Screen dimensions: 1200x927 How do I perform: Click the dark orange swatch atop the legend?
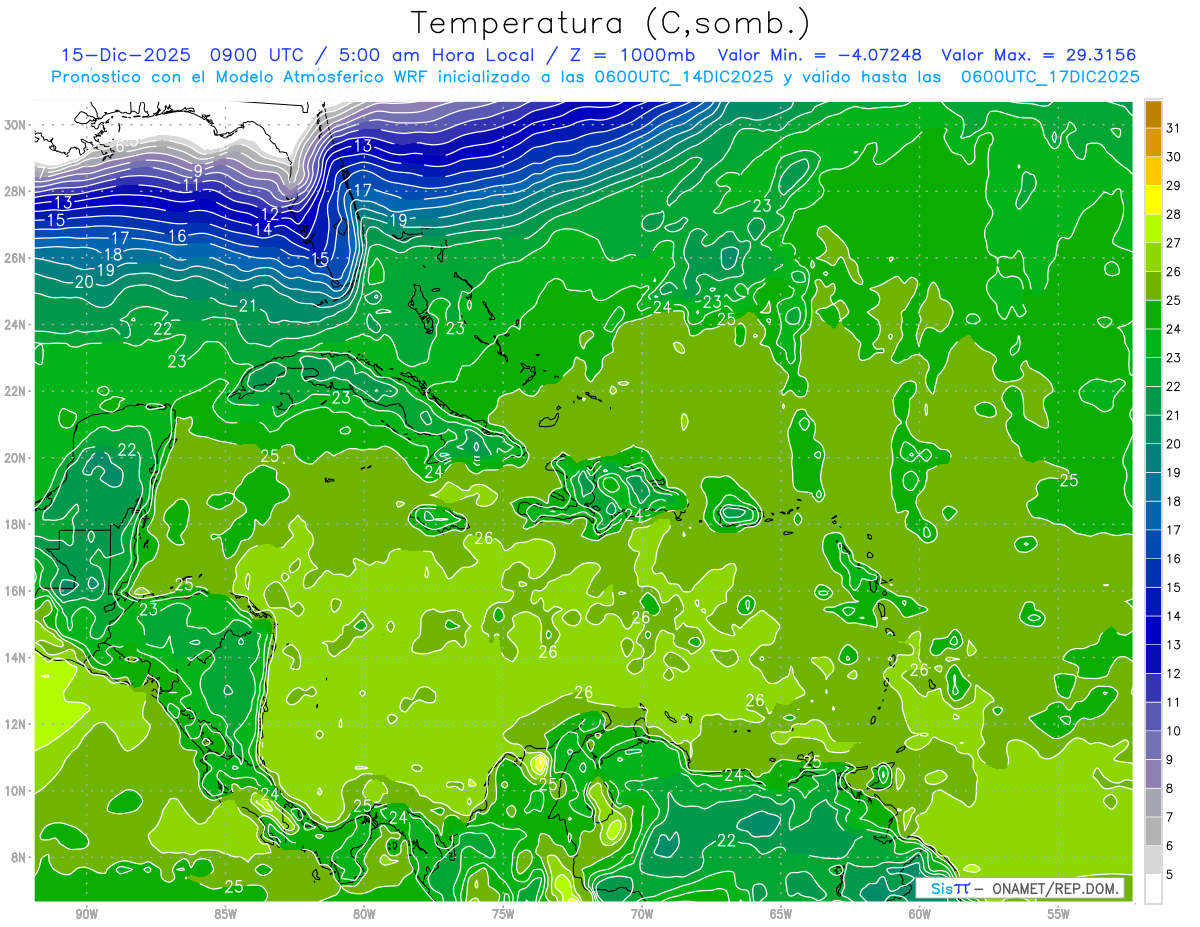click(x=1153, y=114)
